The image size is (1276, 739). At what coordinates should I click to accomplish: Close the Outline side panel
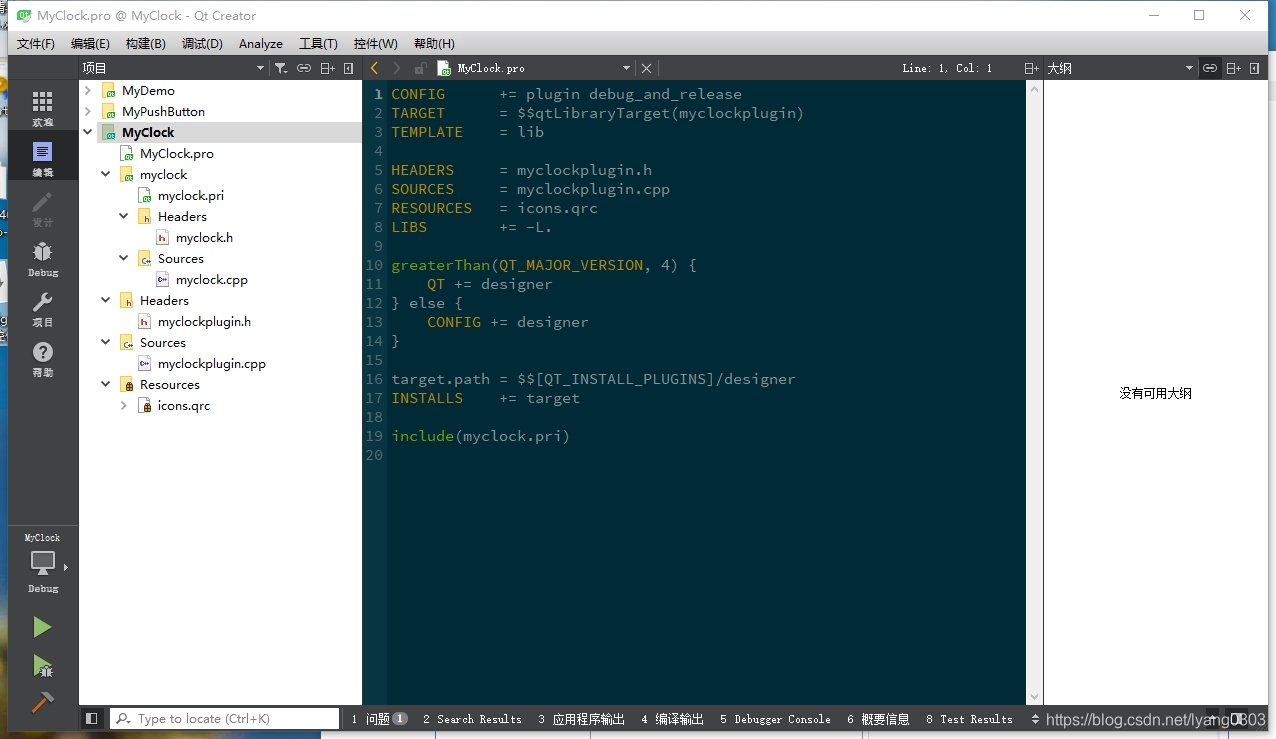click(1254, 68)
